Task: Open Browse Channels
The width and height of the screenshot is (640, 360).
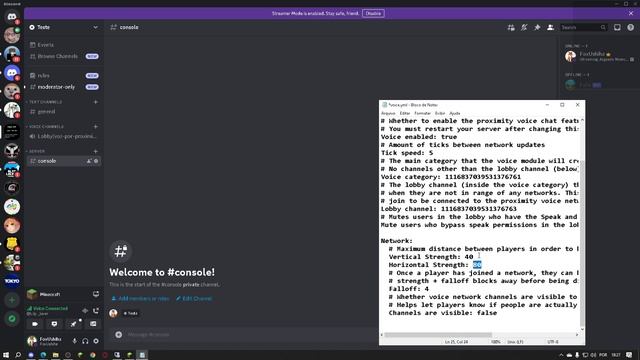Action: (x=64, y=56)
